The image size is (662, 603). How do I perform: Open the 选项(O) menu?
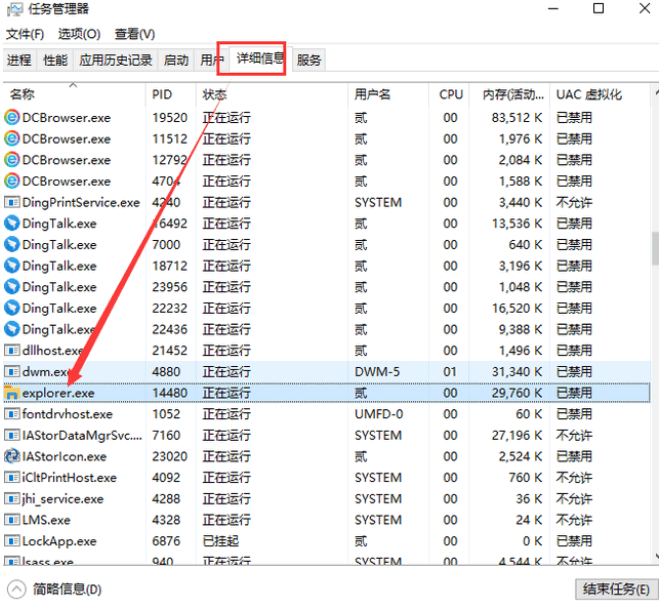tap(79, 34)
